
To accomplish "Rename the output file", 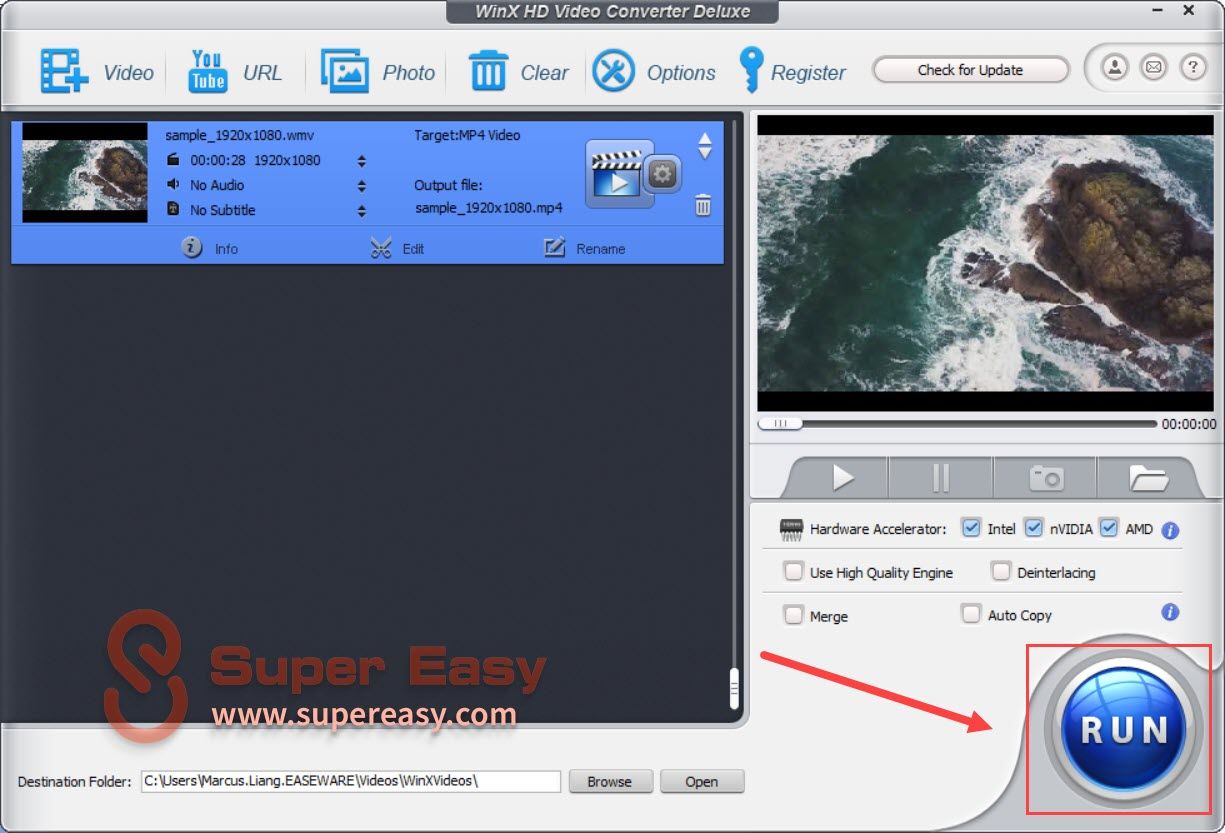I will coord(585,248).
